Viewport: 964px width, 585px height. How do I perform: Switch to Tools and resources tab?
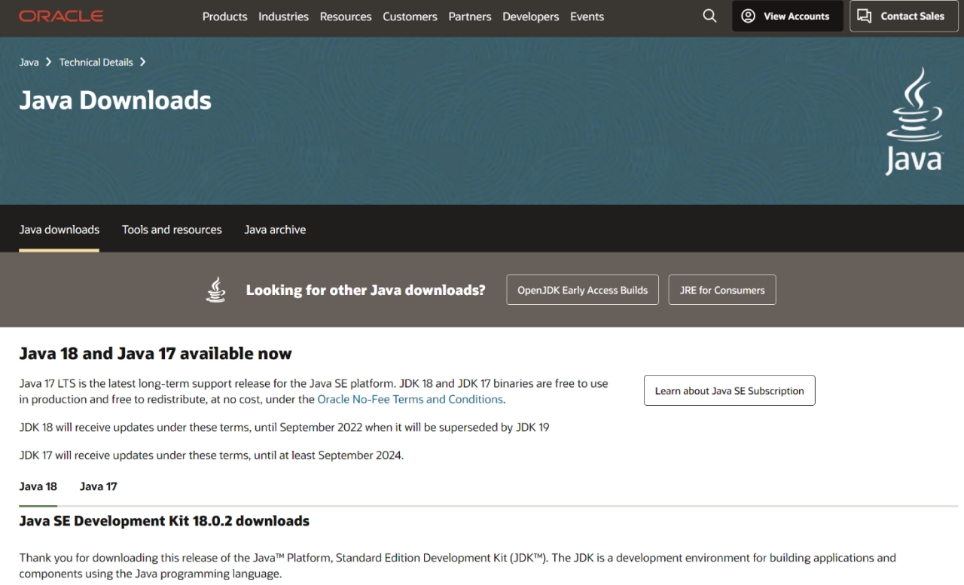172,229
